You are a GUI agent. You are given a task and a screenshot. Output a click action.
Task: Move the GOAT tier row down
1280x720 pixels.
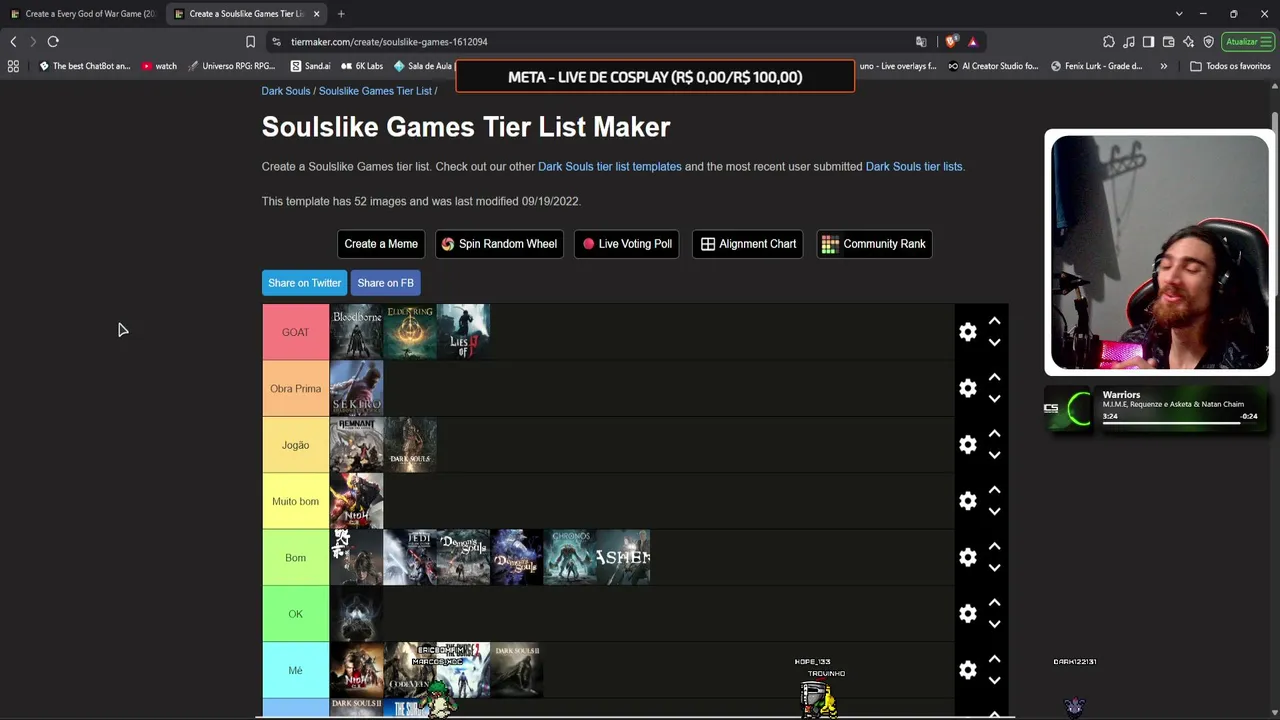coord(994,342)
